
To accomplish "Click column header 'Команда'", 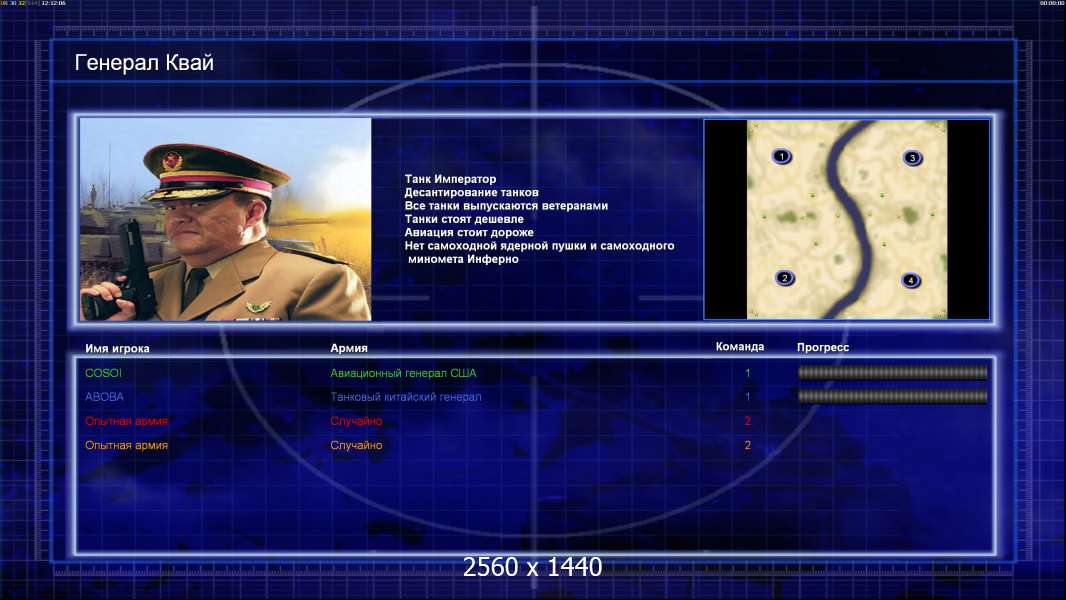I will [740, 347].
